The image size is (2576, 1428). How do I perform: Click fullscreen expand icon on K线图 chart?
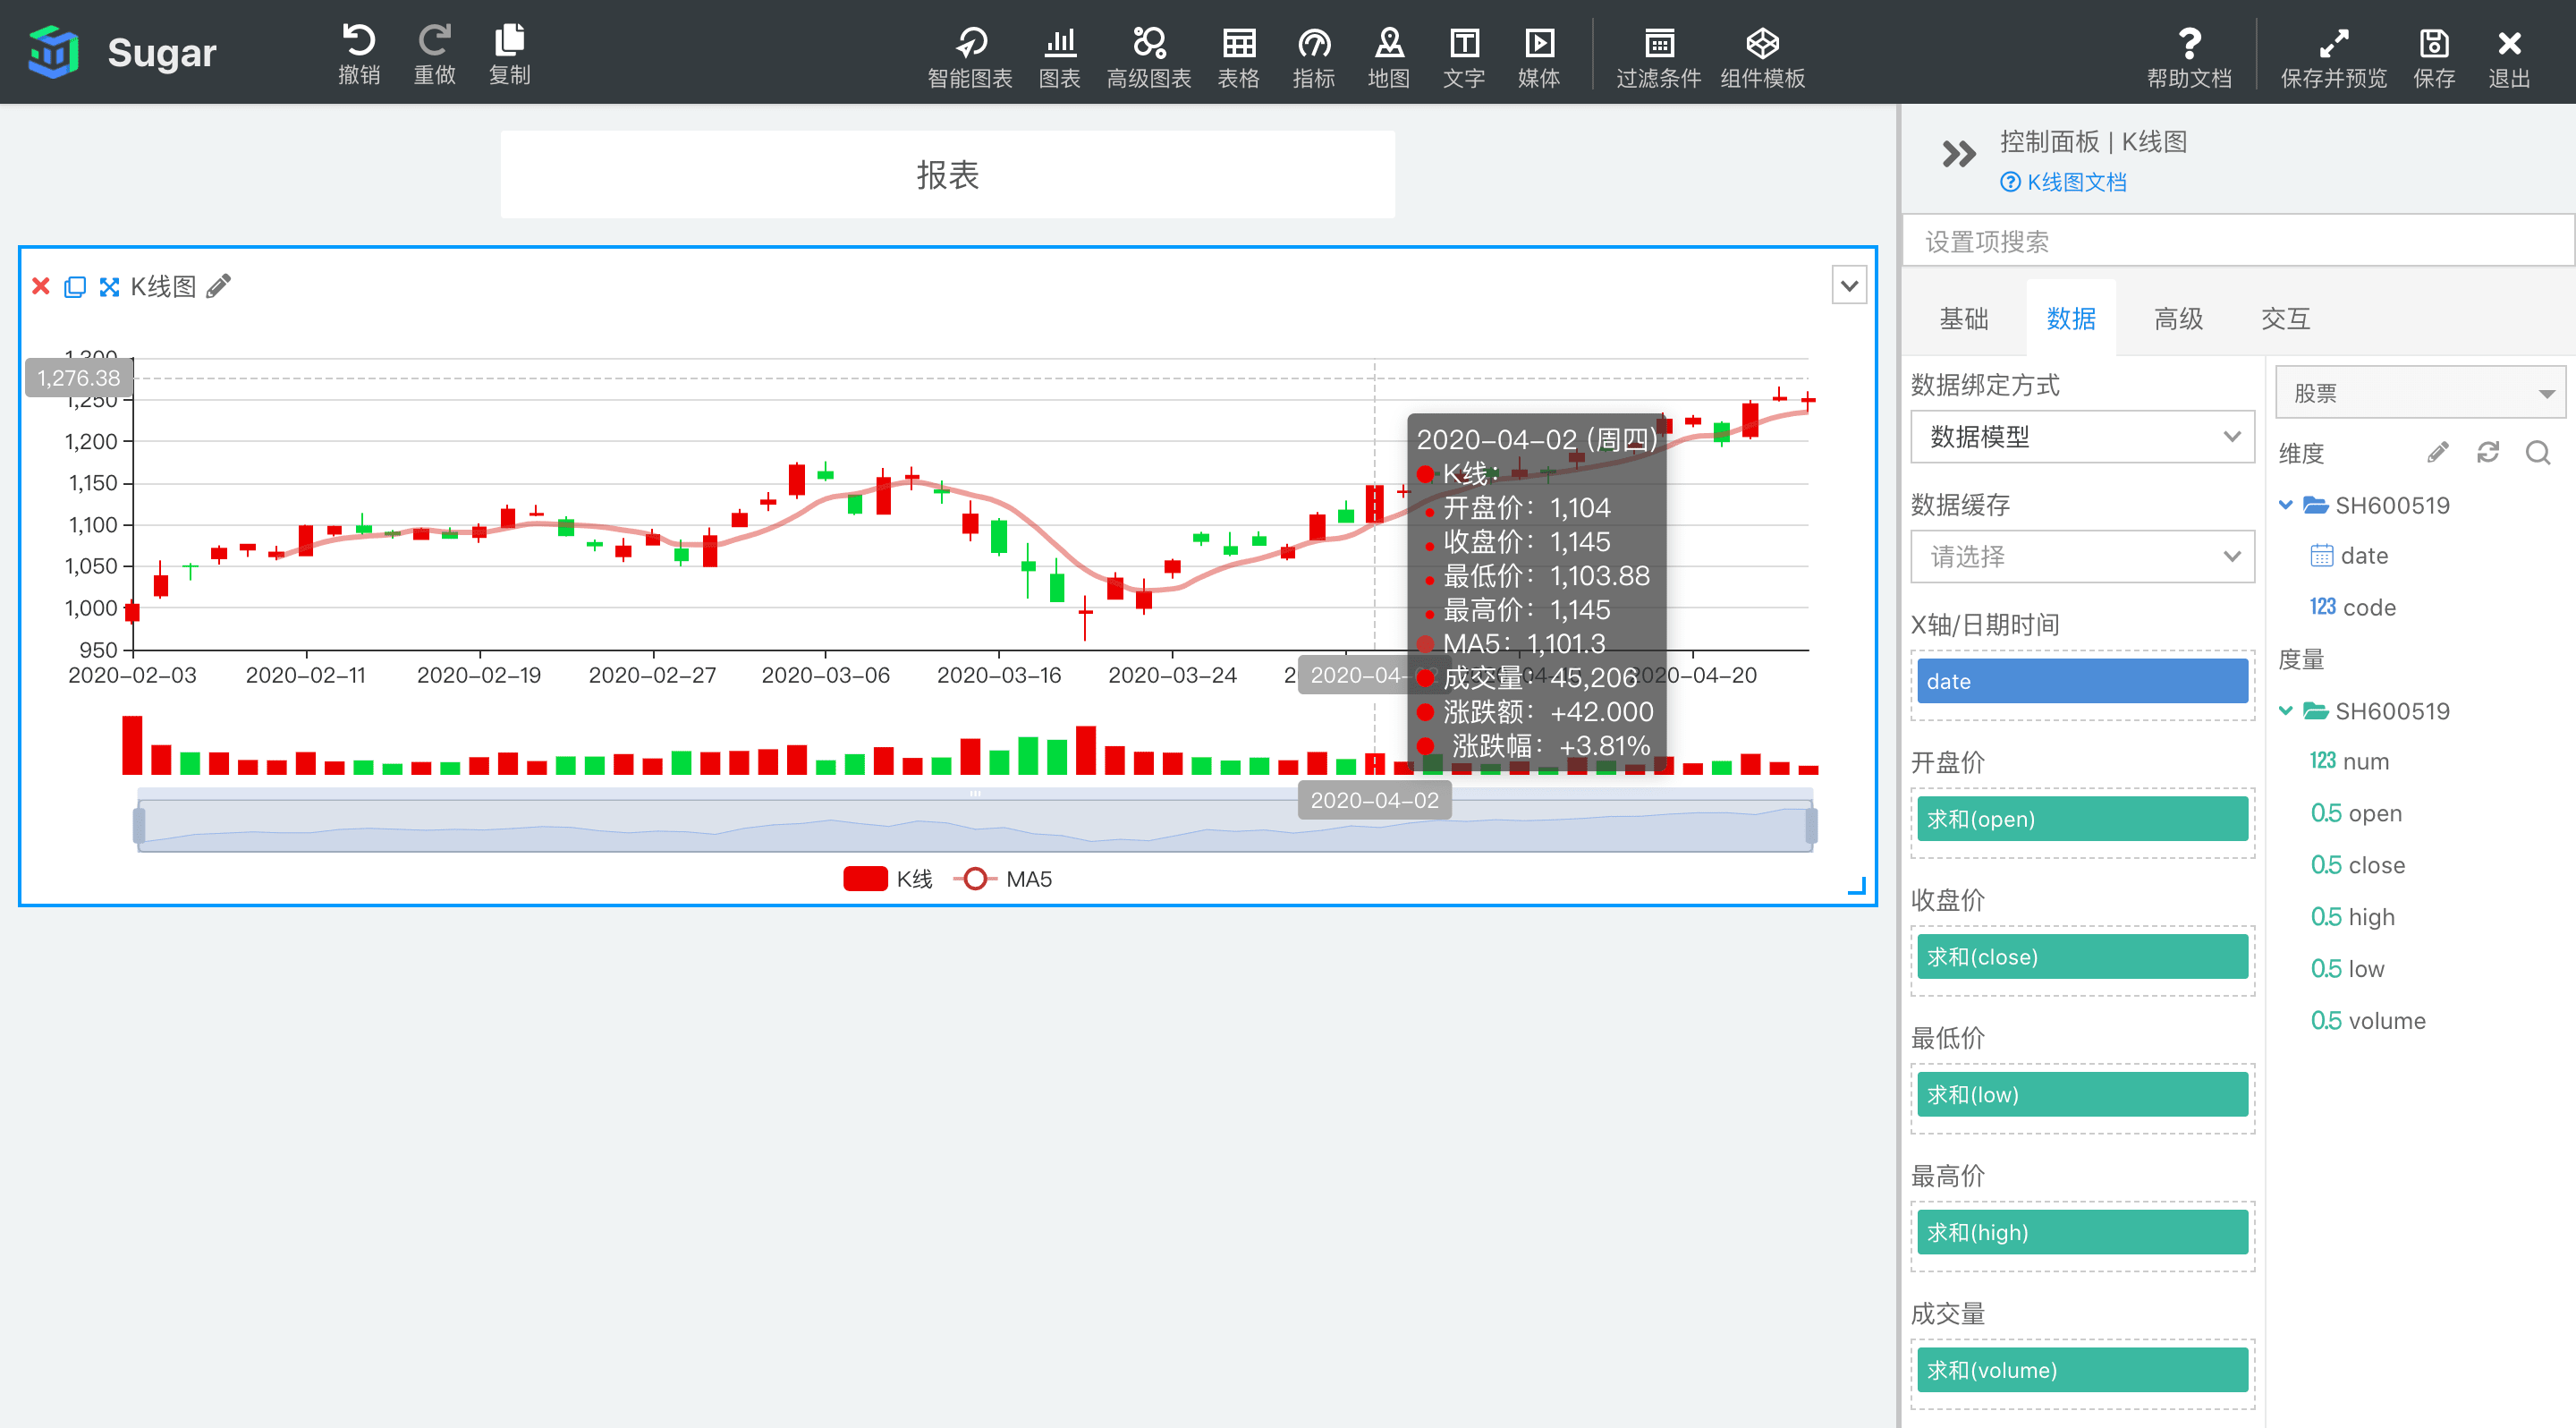[x=109, y=287]
